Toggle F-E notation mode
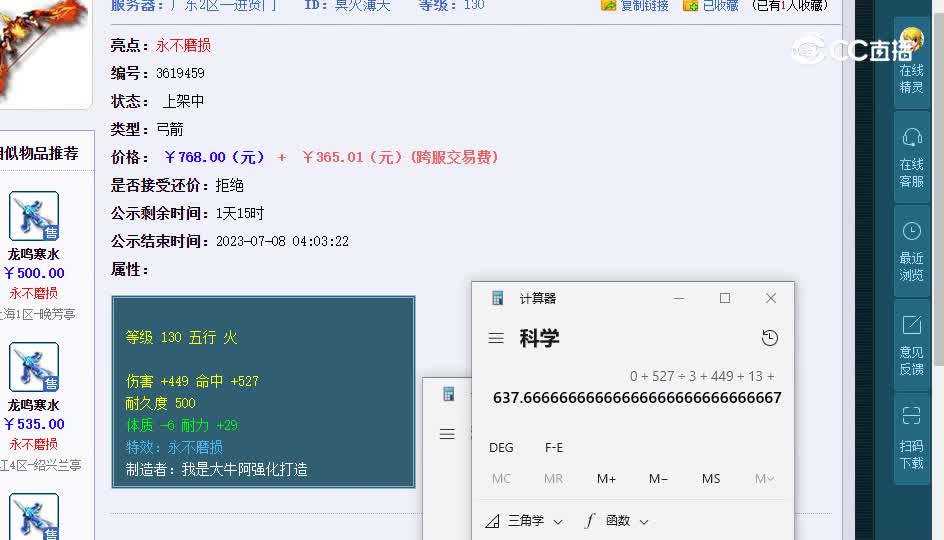The image size is (944, 540). [554, 448]
